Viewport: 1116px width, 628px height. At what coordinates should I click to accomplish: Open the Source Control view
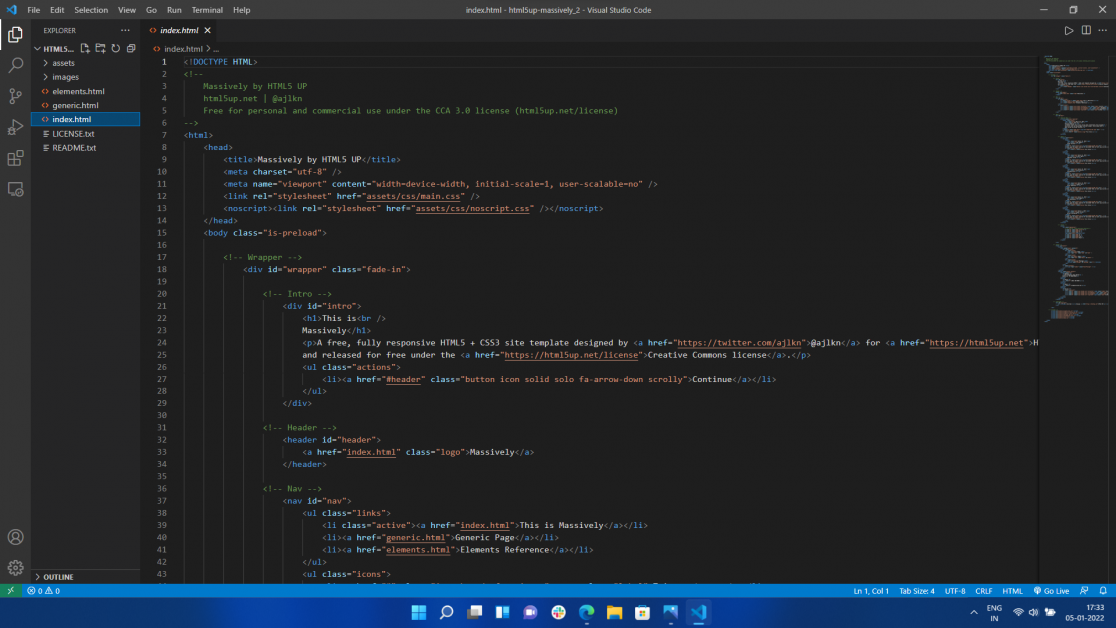[15, 96]
